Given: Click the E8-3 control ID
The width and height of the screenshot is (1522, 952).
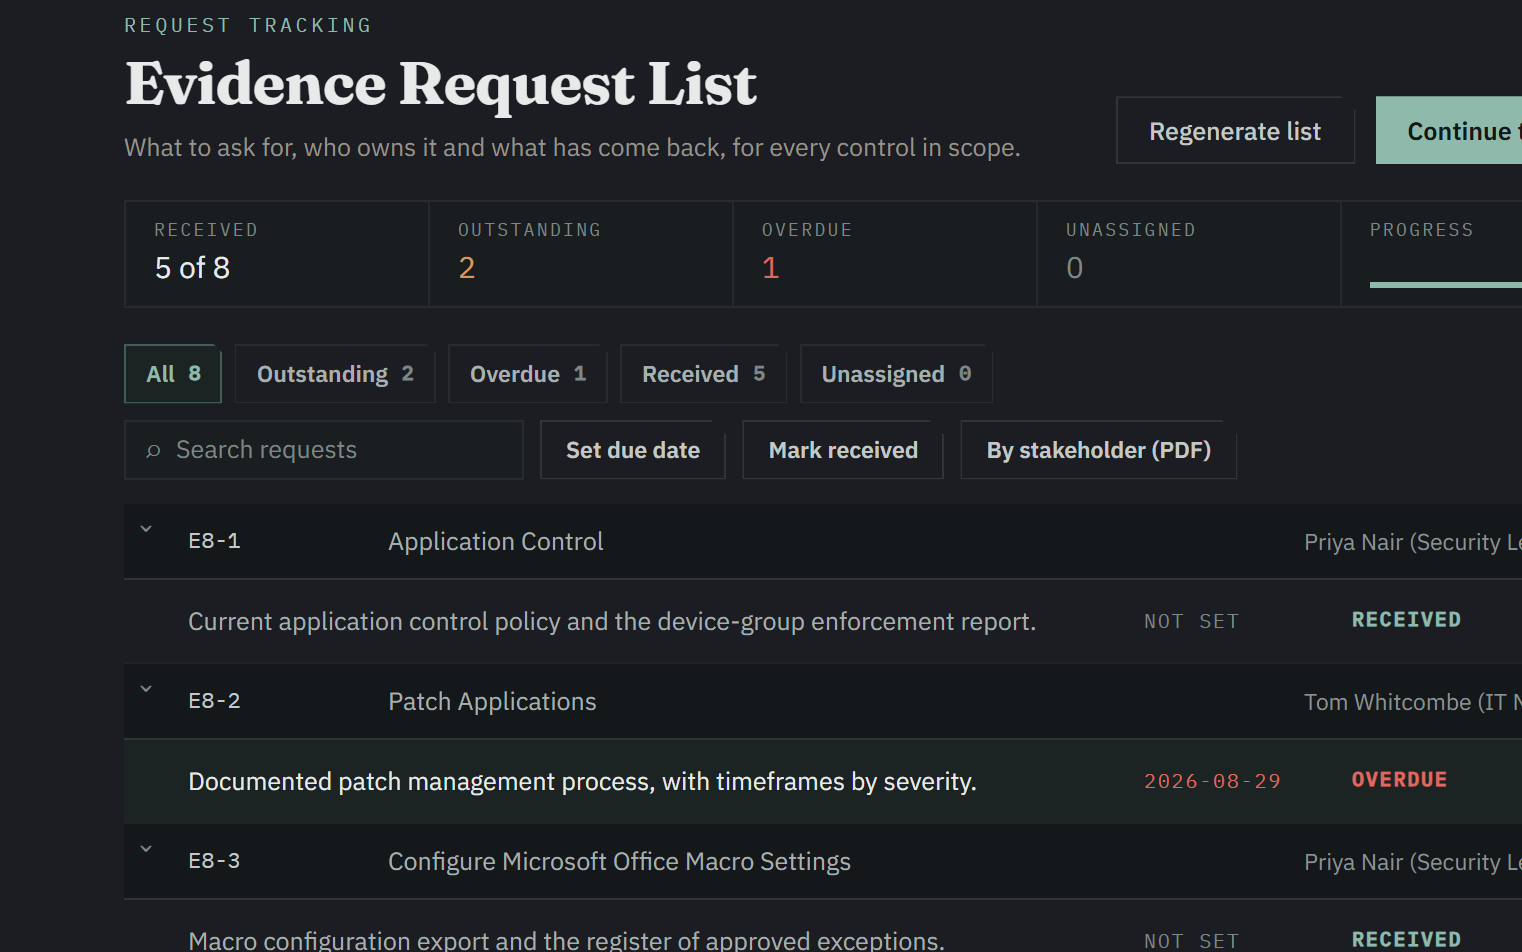Looking at the screenshot, I should click(x=214, y=861).
